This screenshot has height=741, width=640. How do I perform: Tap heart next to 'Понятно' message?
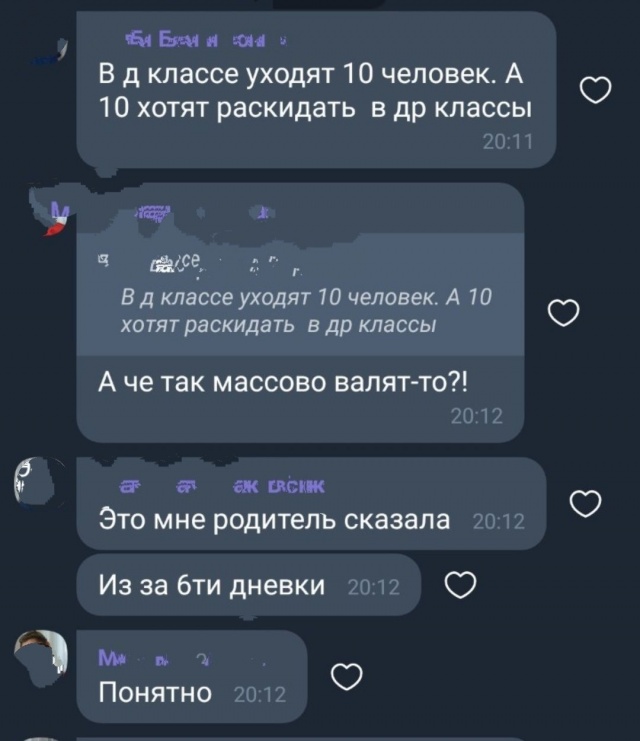(x=346, y=676)
